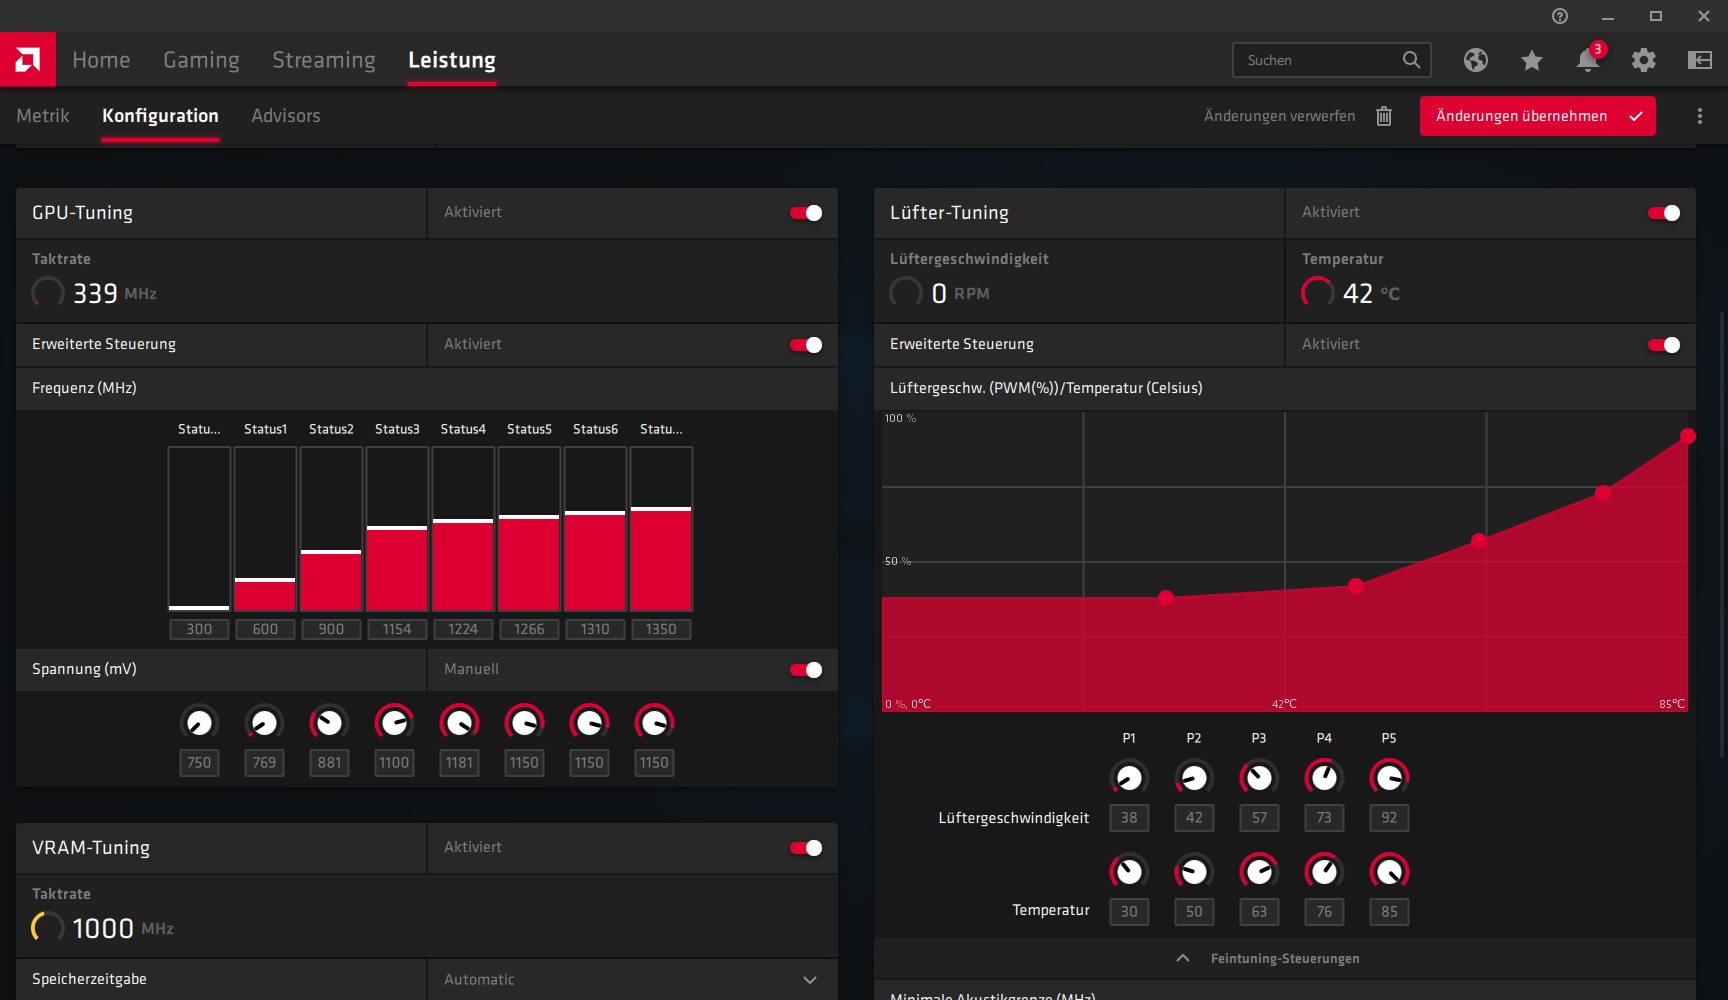Viewport: 1728px width, 1000px height.
Task: Click the fan curve point for P1
Action: pos(1166,598)
